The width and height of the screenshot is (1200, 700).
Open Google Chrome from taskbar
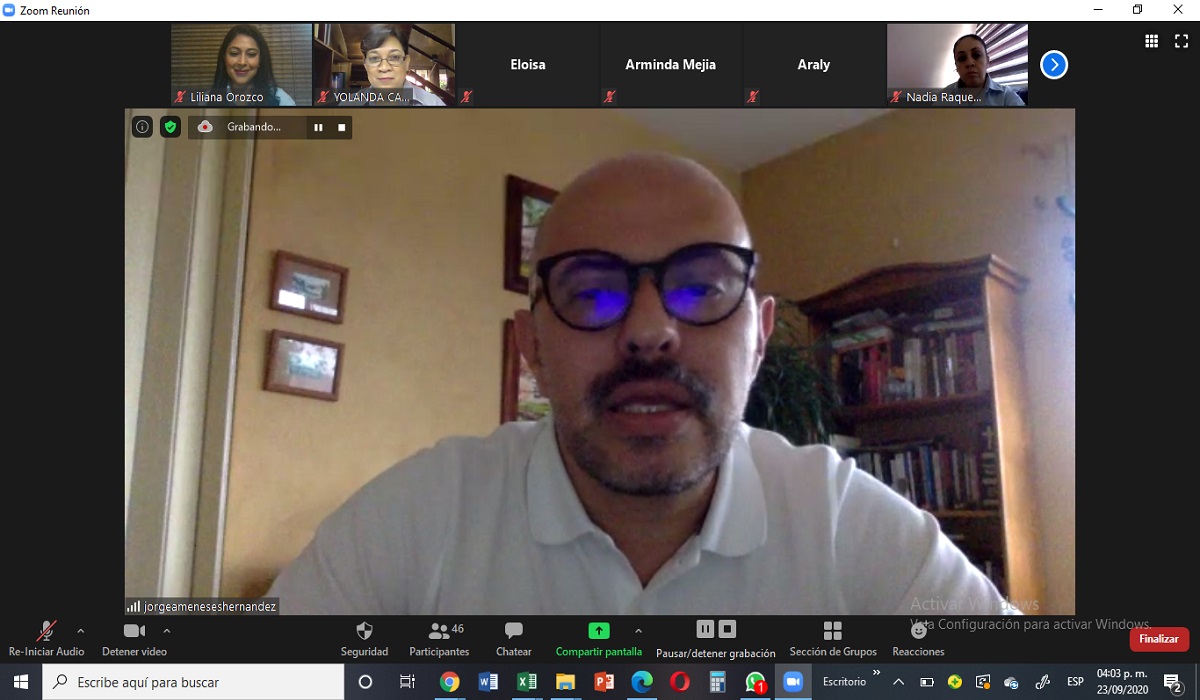click(x=450, y=682)
